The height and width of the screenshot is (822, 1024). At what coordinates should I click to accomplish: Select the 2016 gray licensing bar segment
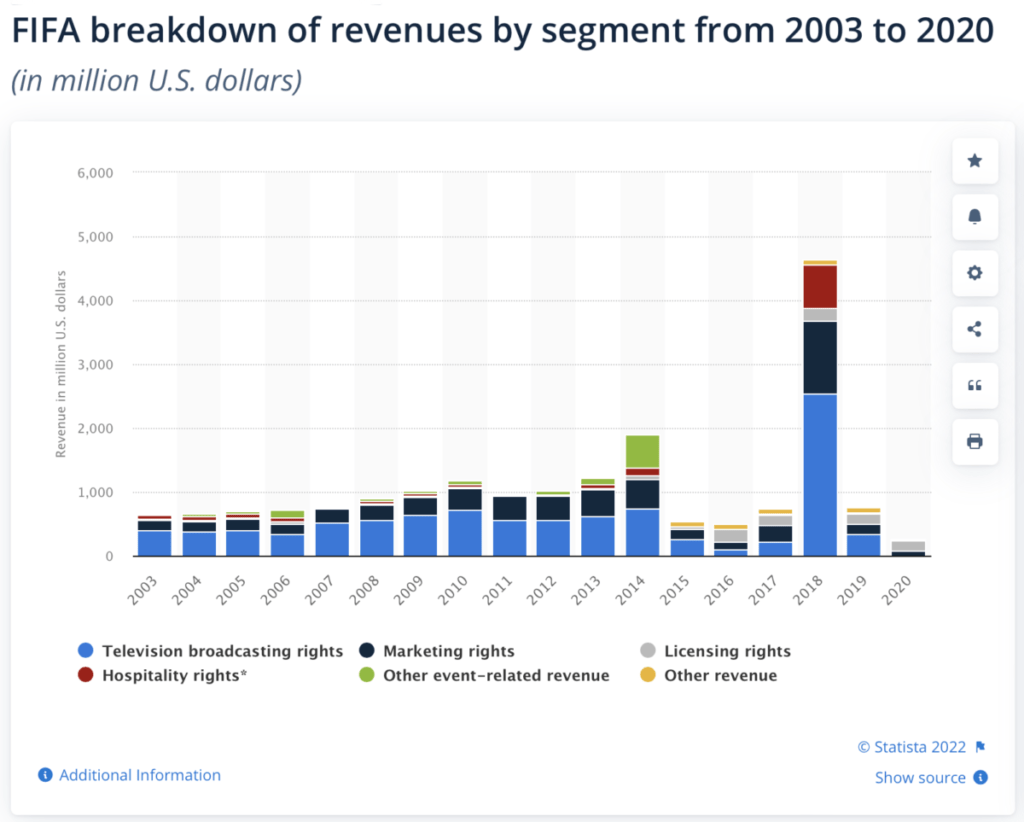(731, 536)
